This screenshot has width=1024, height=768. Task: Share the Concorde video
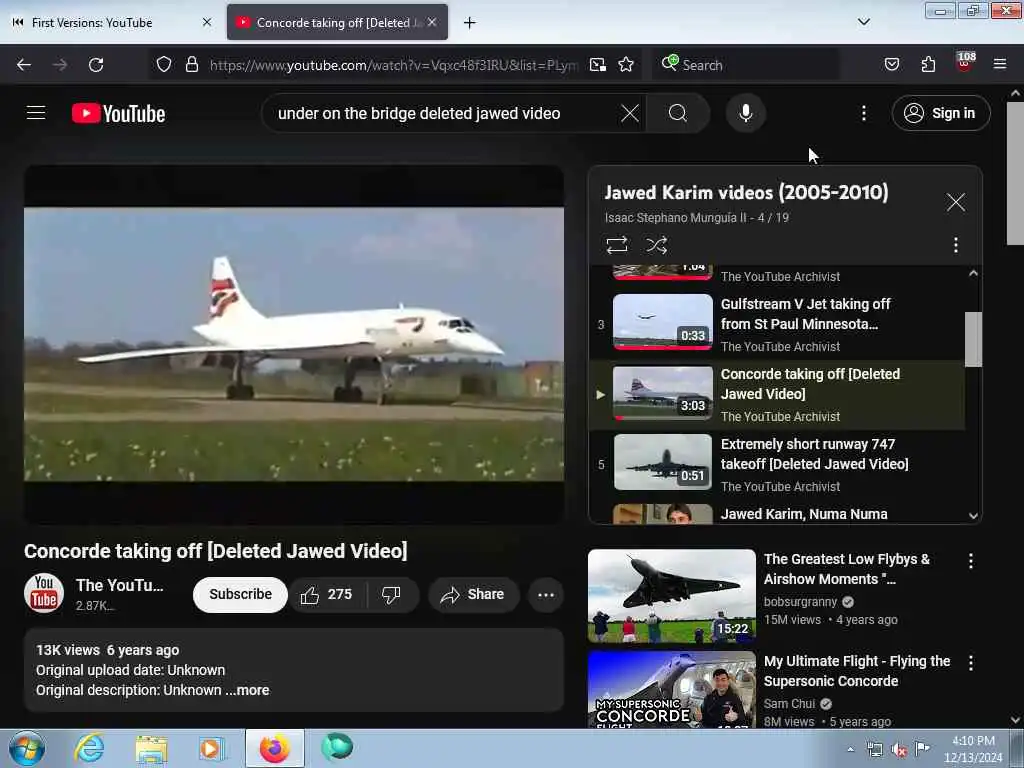(x=473, y=594)
